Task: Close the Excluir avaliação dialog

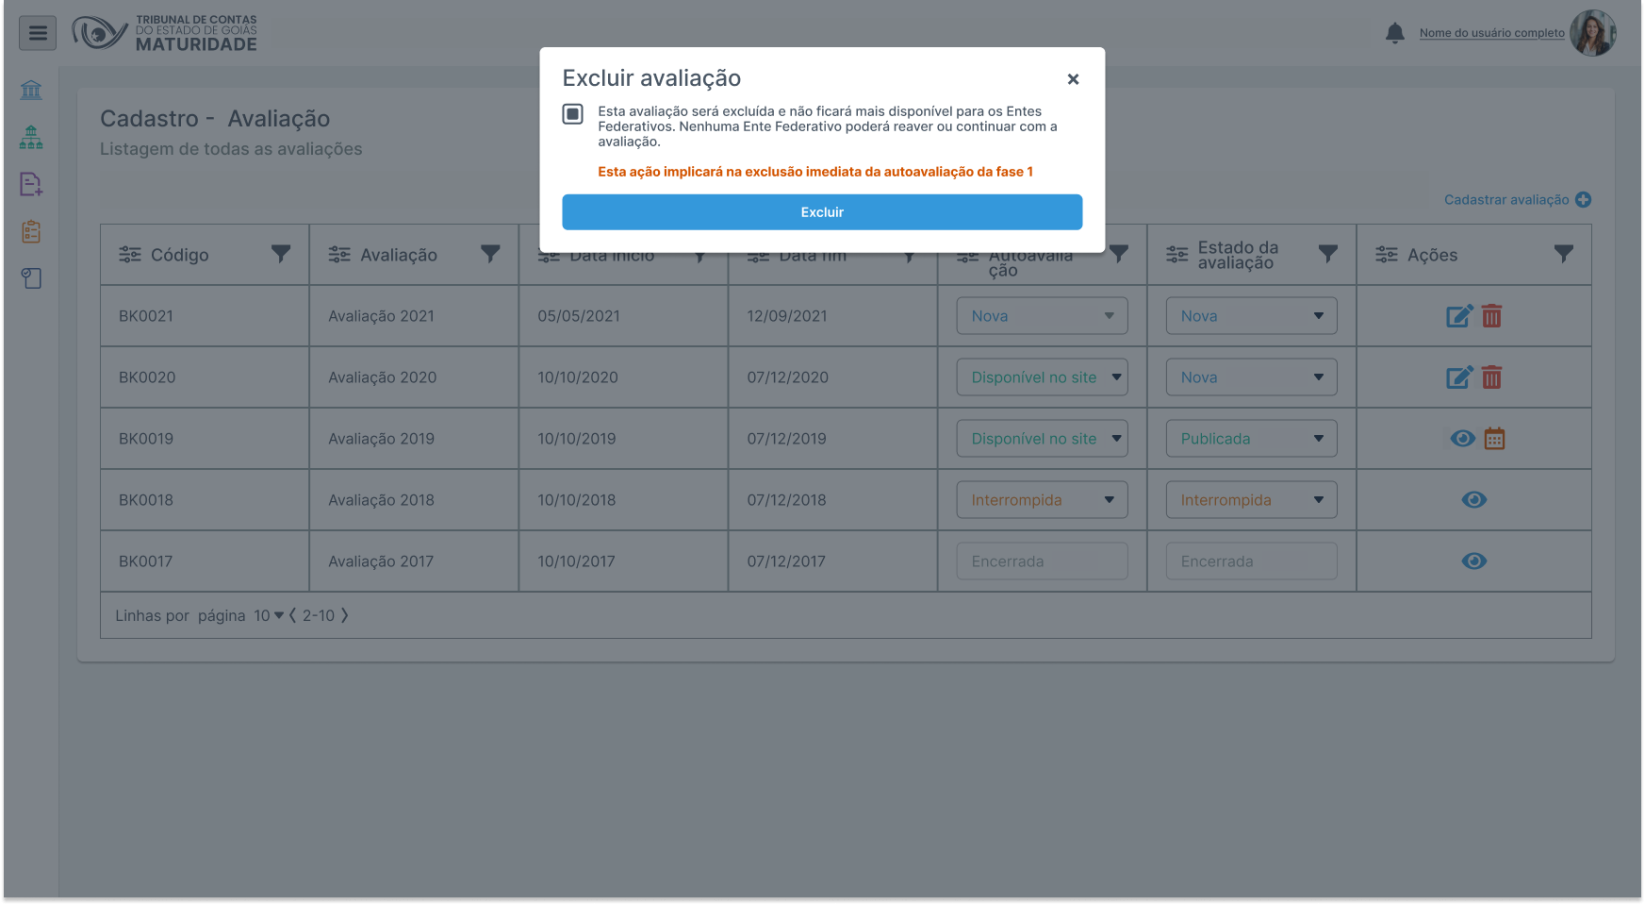Action: [x=1072, y=79]
